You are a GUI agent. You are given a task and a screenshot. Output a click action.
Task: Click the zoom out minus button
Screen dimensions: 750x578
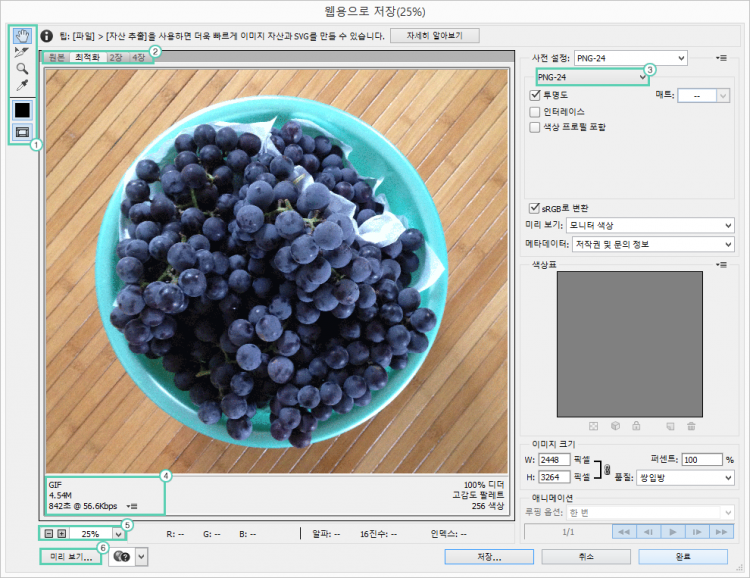[x=48, y=534]
